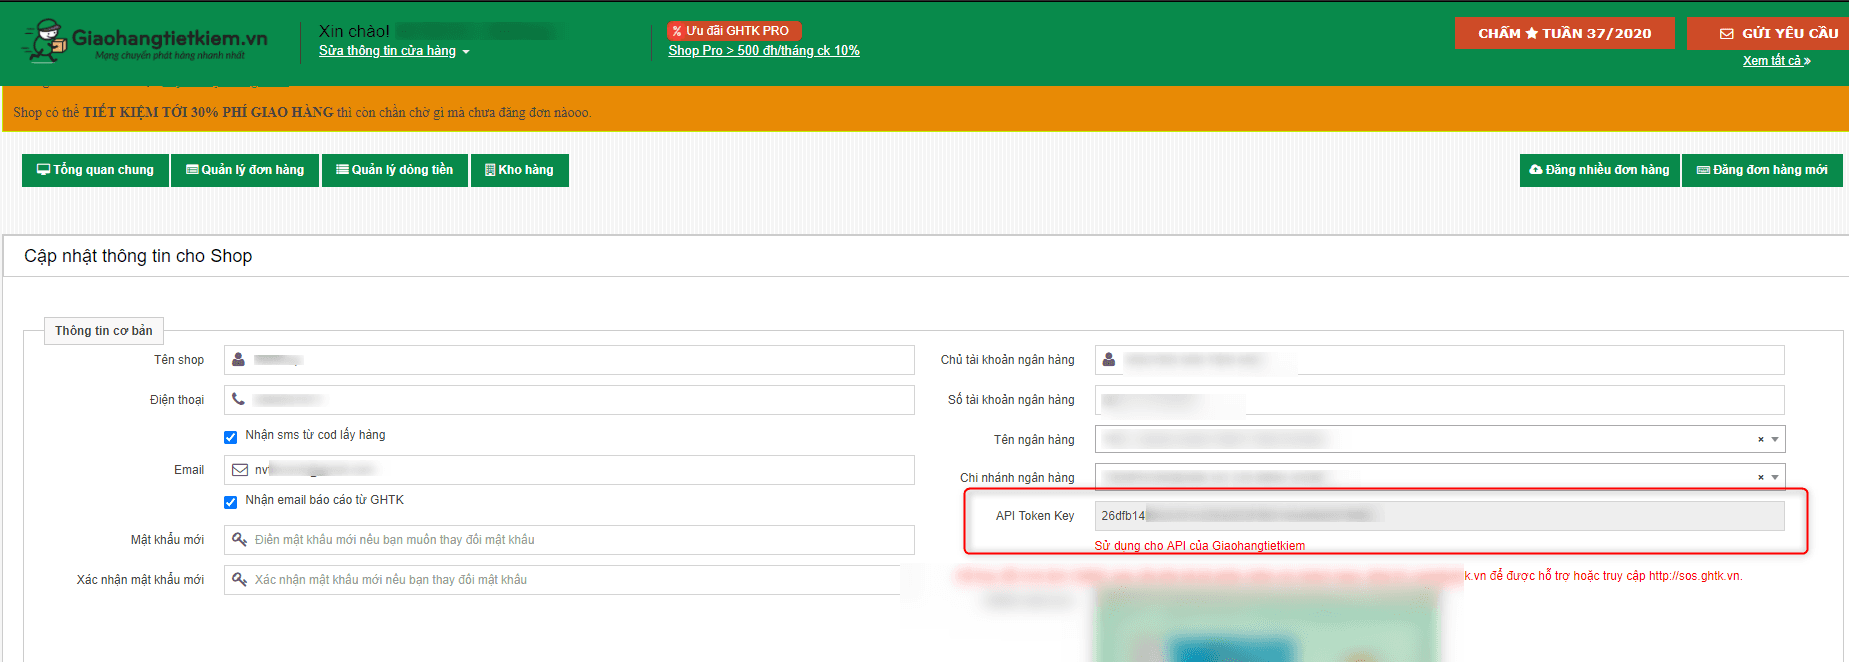Focus the Tên shop input field
Image resolution: width=1849 pixels, height=662 pixels.
click(569, 360)
